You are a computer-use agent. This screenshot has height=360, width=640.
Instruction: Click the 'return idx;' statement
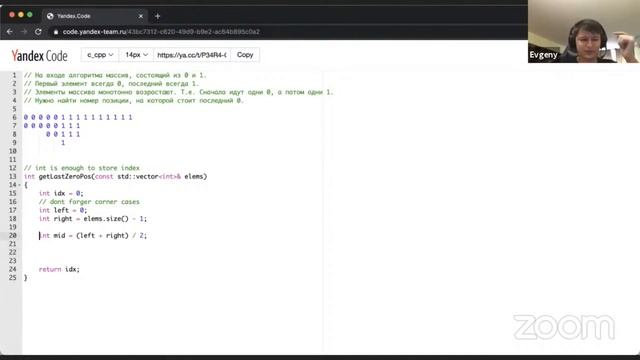[x=59, y=269]
